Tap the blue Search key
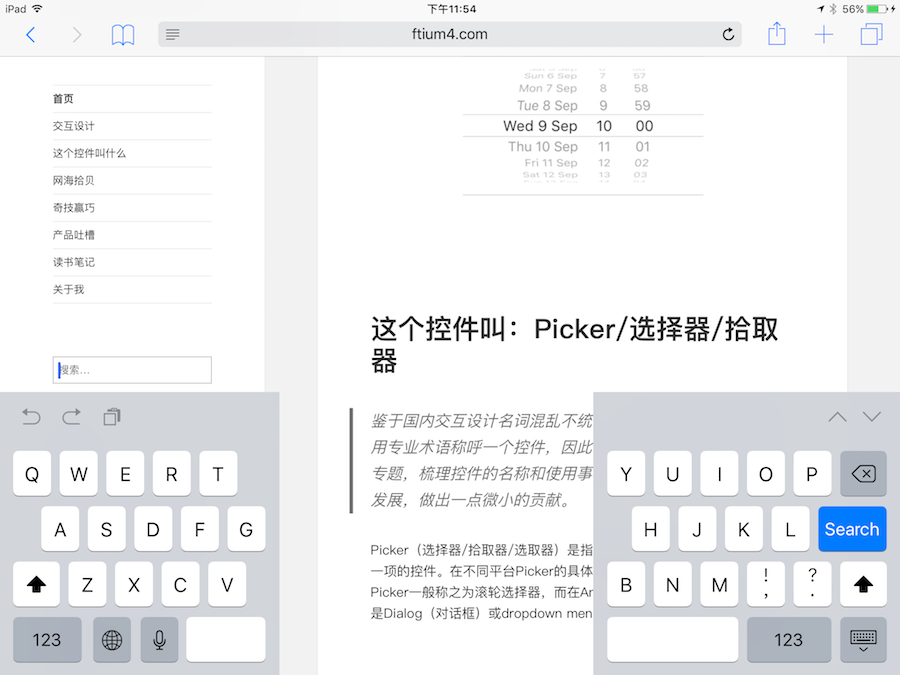 click(852, 529)
